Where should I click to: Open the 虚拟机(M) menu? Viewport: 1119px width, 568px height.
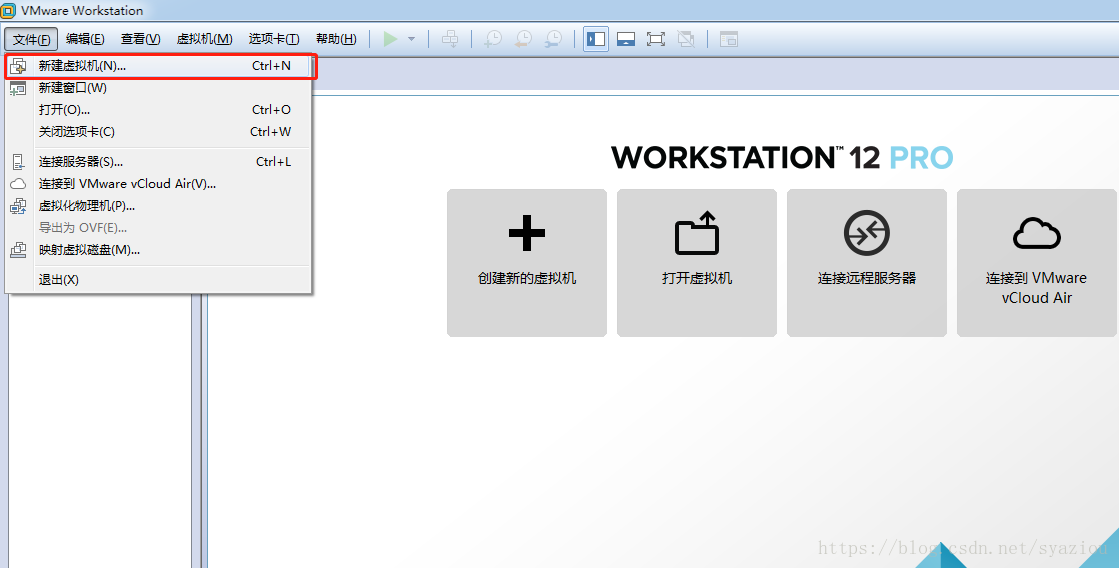coord(204,39)
